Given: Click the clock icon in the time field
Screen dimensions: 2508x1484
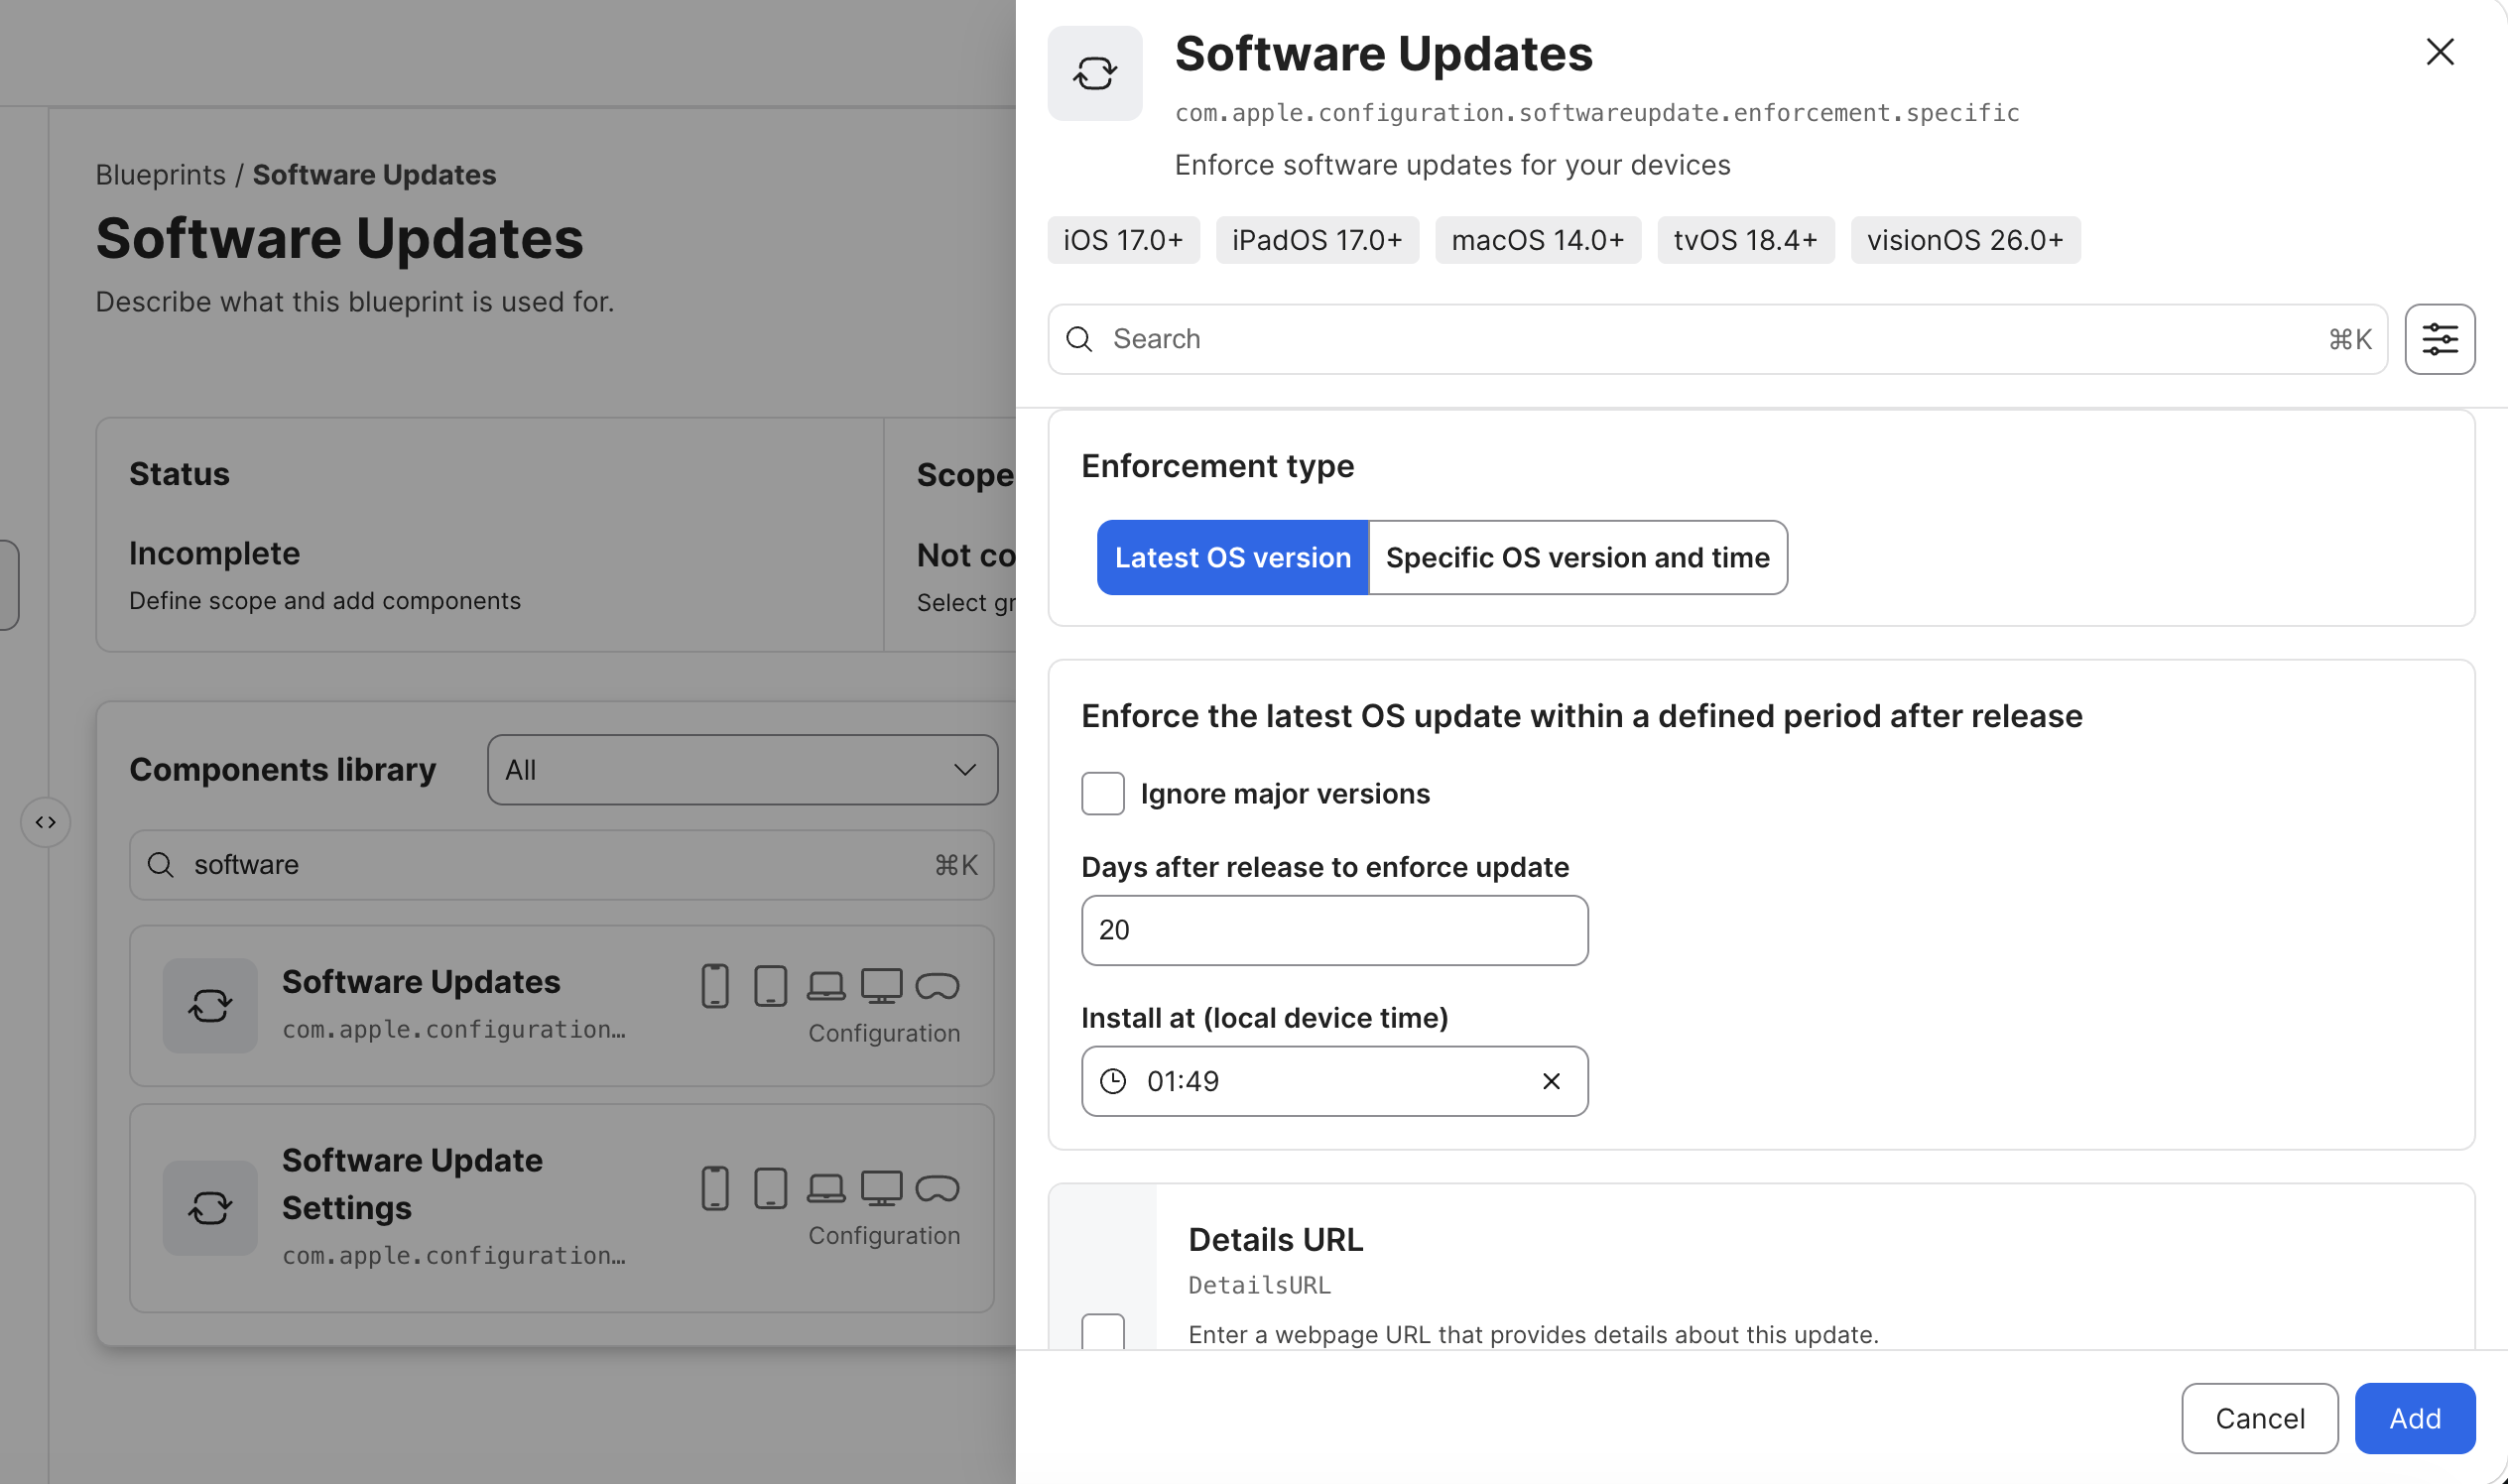Looking at the screenshot, I should [1112, 1081].
